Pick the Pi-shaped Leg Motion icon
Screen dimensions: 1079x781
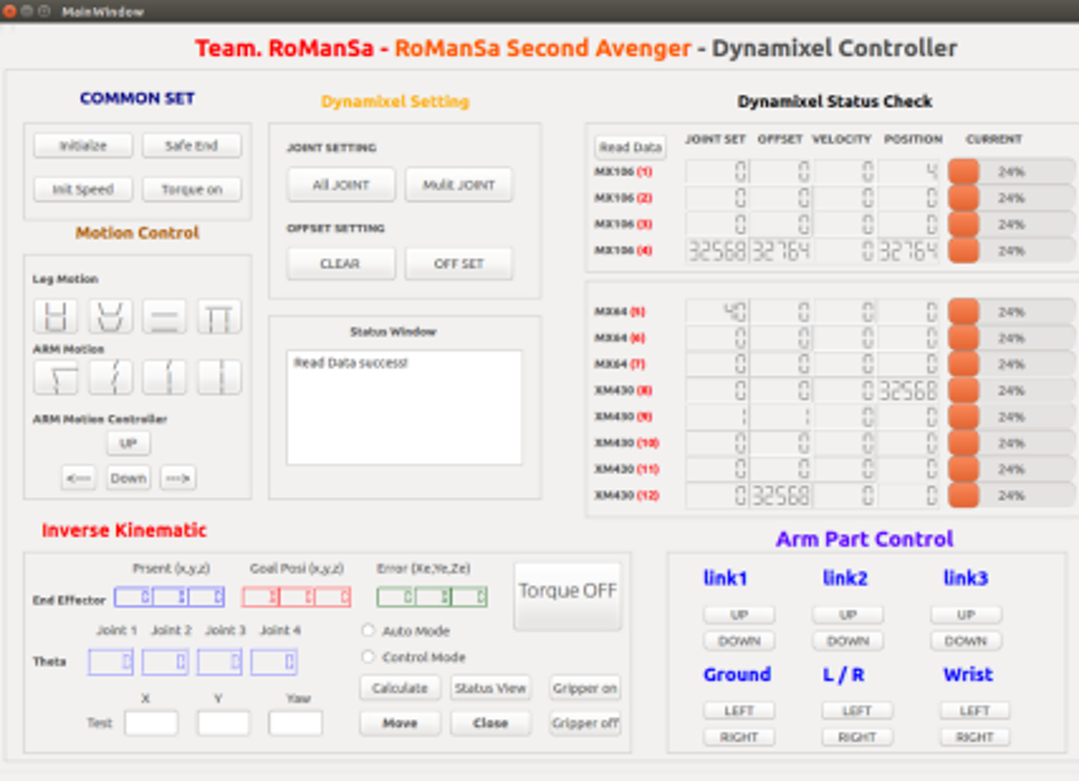point(219,317)
